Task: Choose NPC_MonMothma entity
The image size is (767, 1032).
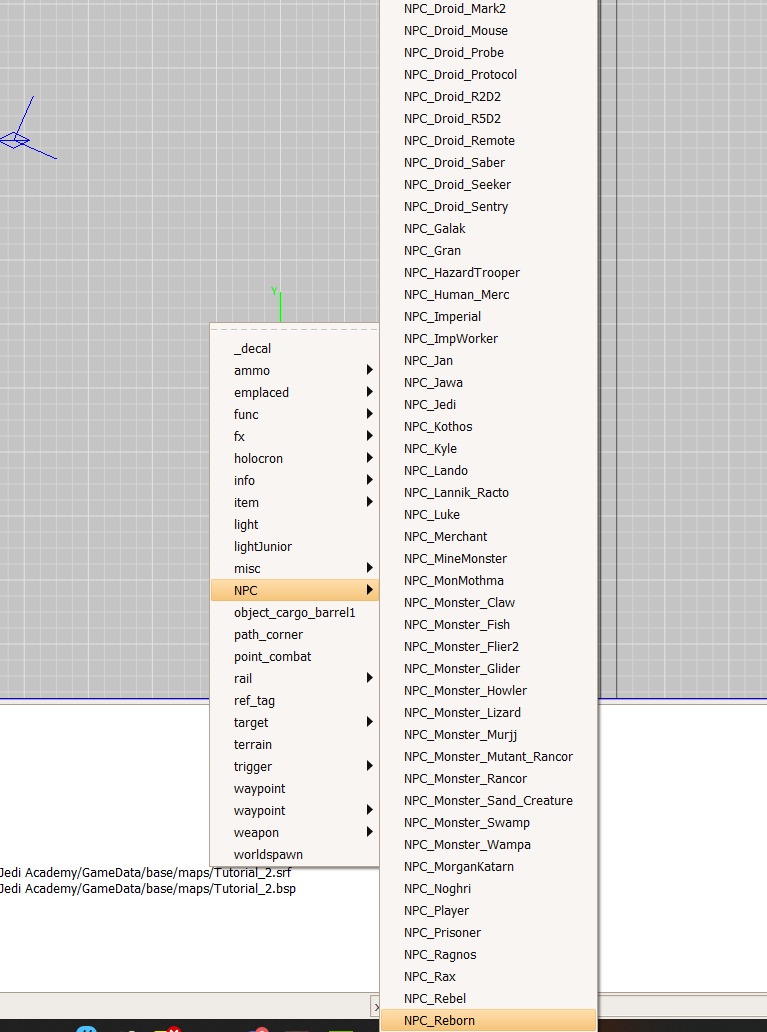Action: click(489, 580)
